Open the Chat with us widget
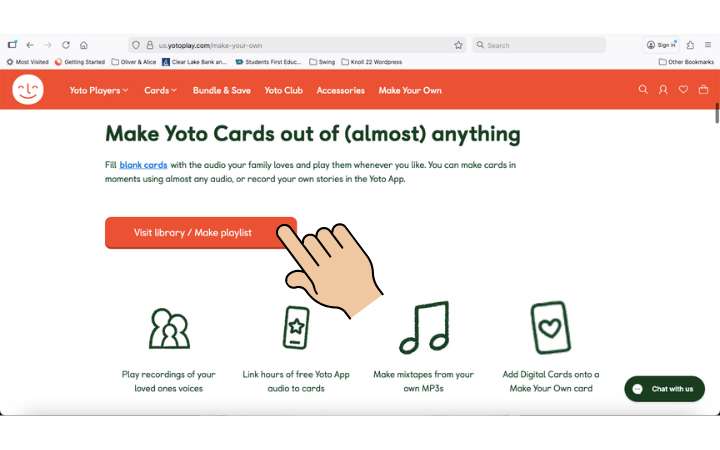Screen dimensions: 720x450 pos(664,389)
